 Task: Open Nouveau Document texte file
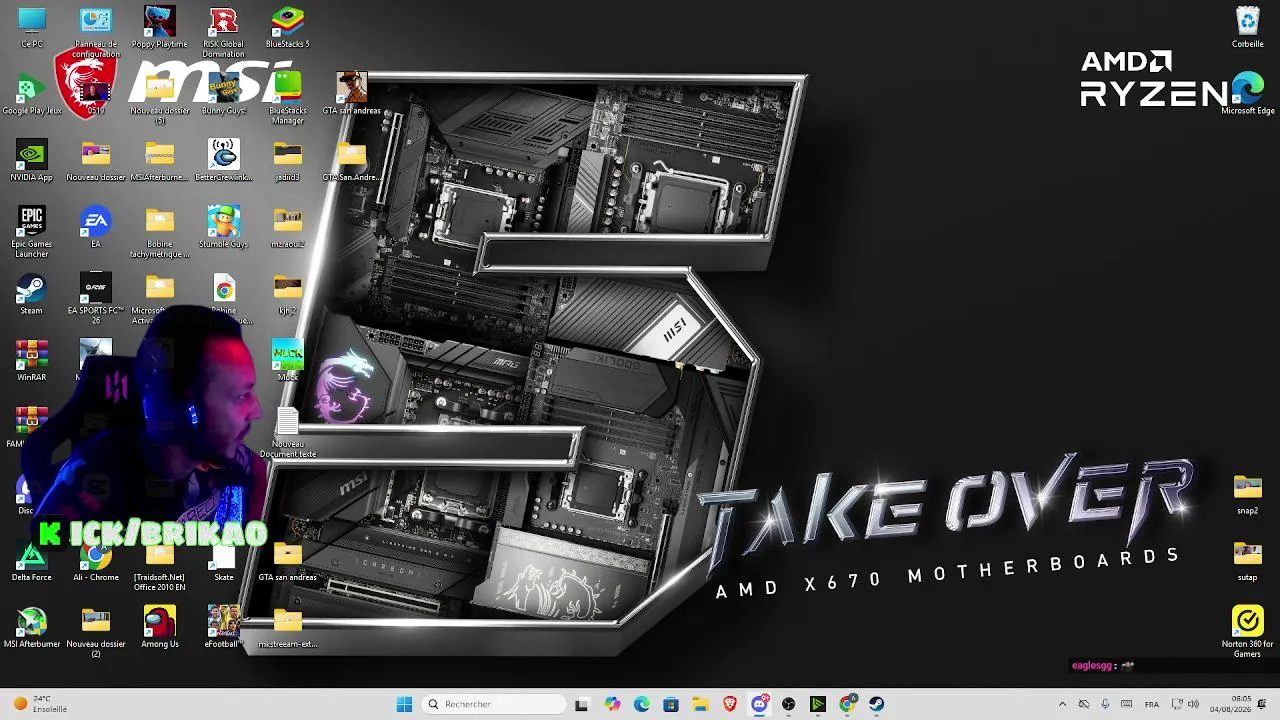pos(288,432)
